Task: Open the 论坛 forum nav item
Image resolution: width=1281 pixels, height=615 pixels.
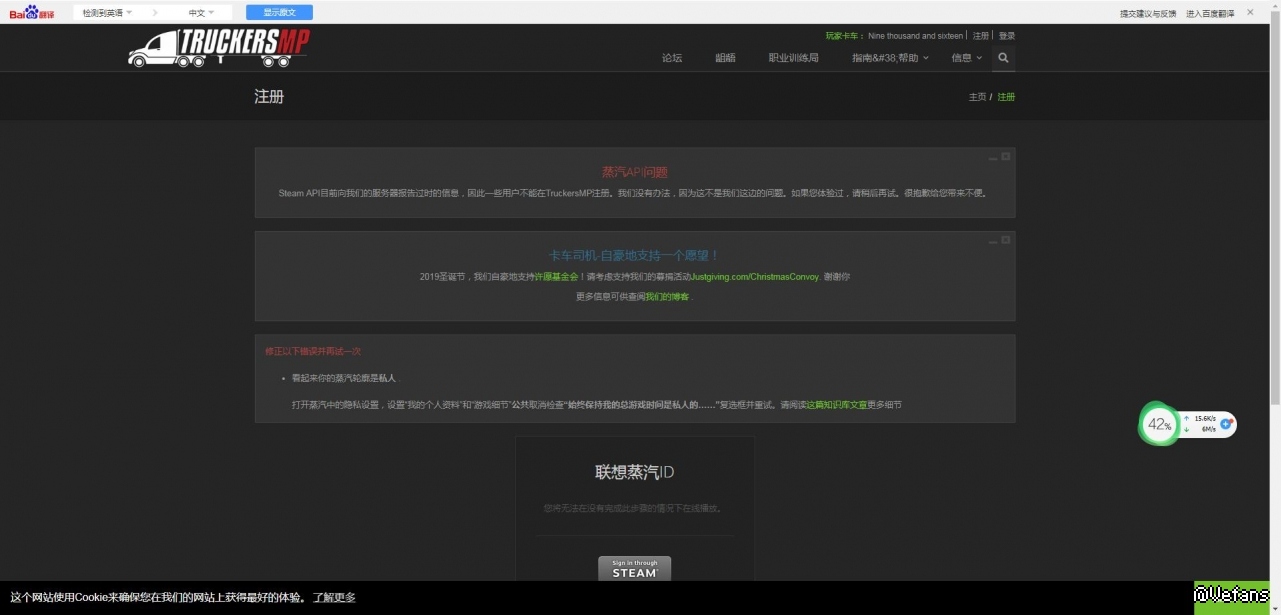Action: (672, 58)
